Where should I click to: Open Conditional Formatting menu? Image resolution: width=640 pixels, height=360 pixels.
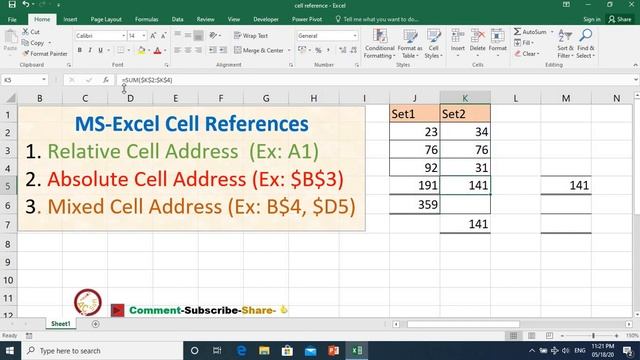[380, 44]
